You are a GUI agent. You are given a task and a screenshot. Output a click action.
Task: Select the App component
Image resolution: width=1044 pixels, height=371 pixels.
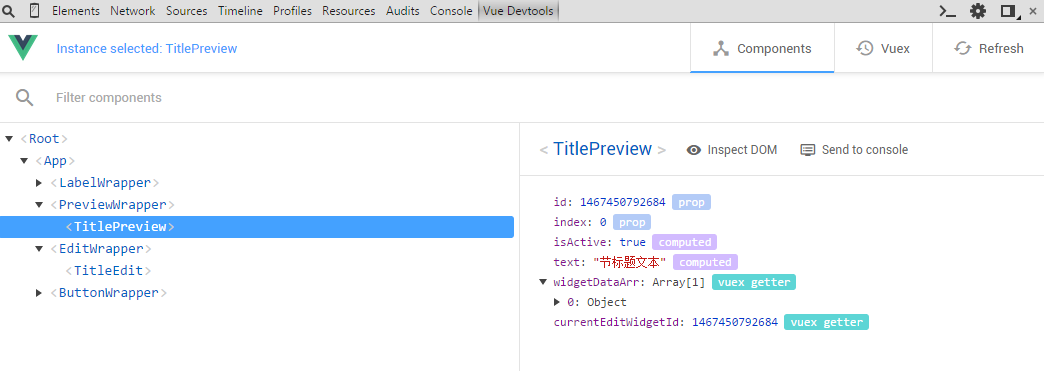(x=55, y=161)
